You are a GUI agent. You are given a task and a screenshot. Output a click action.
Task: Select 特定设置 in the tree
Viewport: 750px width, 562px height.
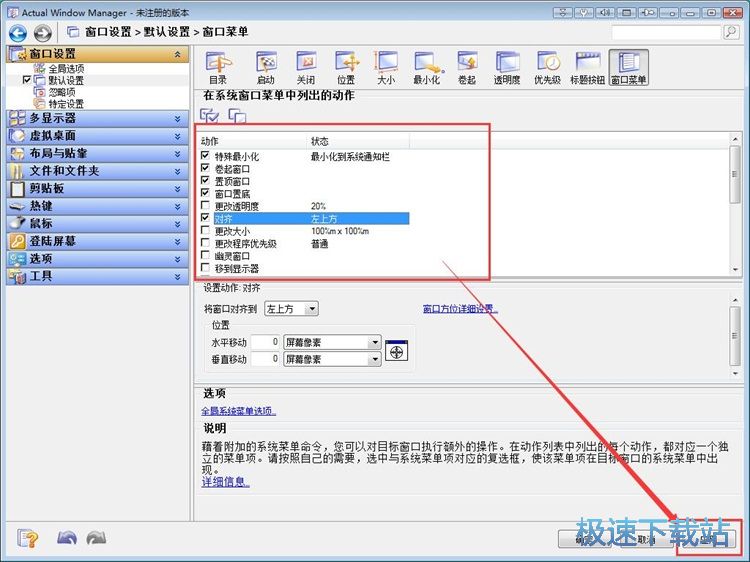[66, 103]
